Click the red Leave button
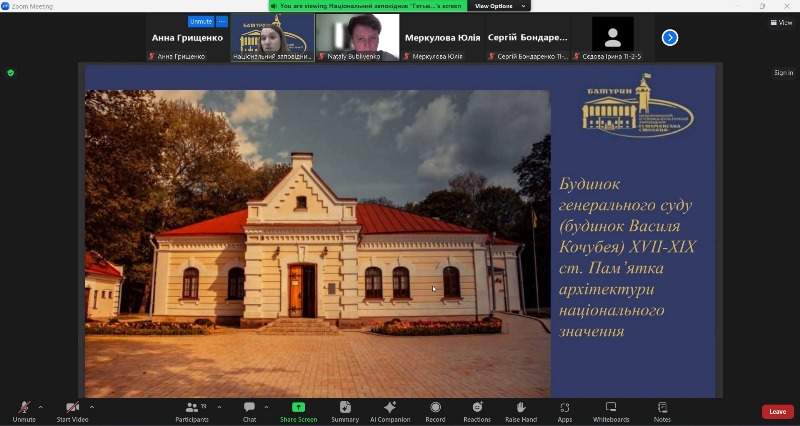800x426 pixels. point(778,412)
